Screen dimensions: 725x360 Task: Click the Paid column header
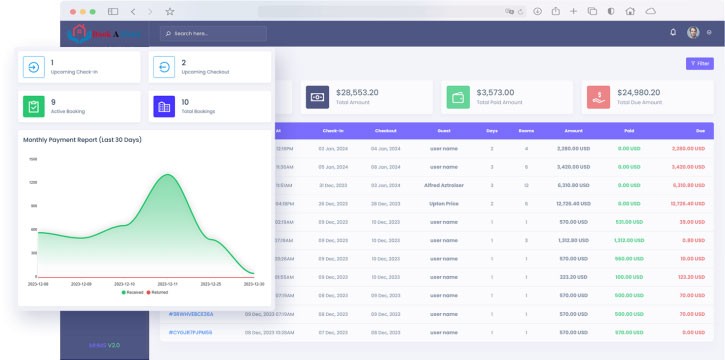tap(629, 131)
